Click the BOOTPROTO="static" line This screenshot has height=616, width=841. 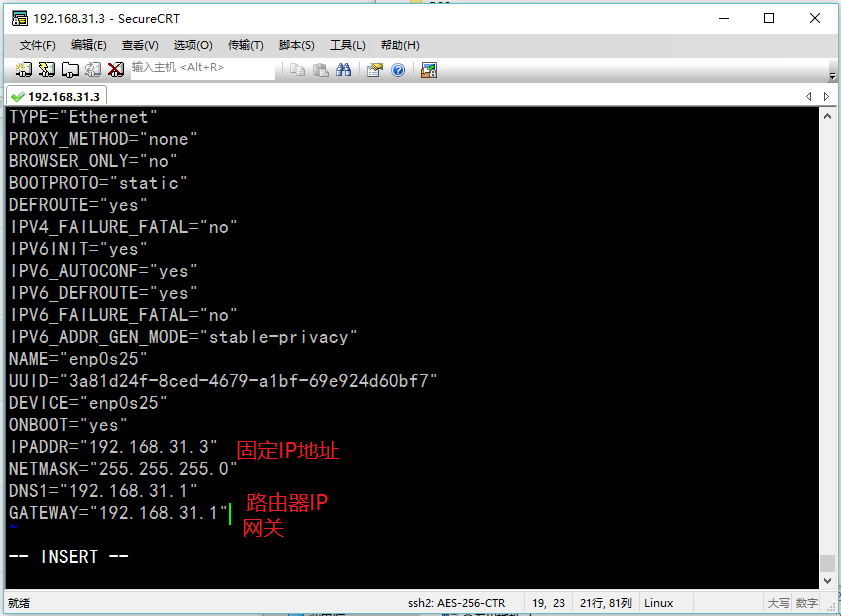pyautogui.click(x=98, y=183)
